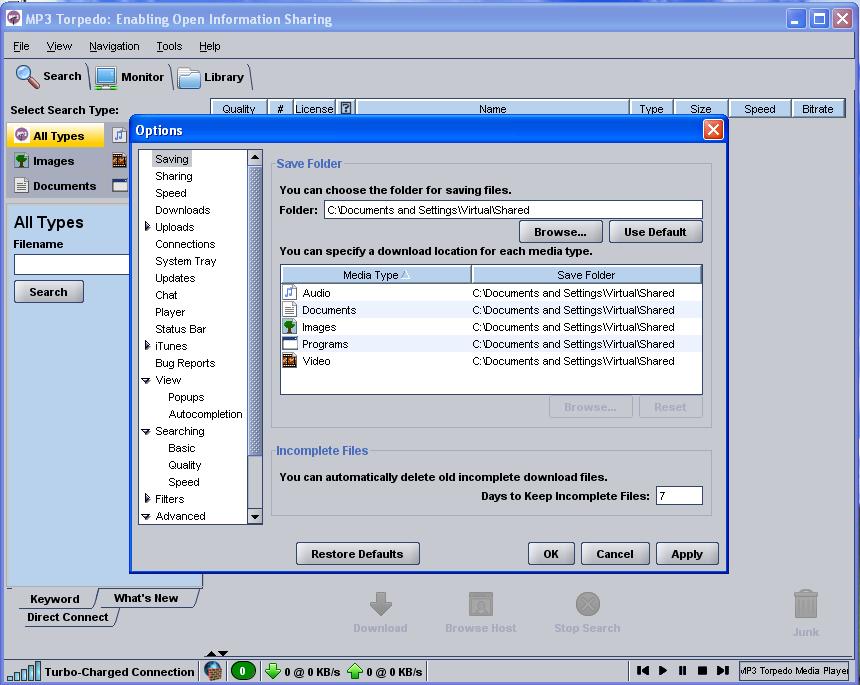The image size is (860, 685).
Task: Click the window icon in Programs media row
Action: [x=290, y=343]
